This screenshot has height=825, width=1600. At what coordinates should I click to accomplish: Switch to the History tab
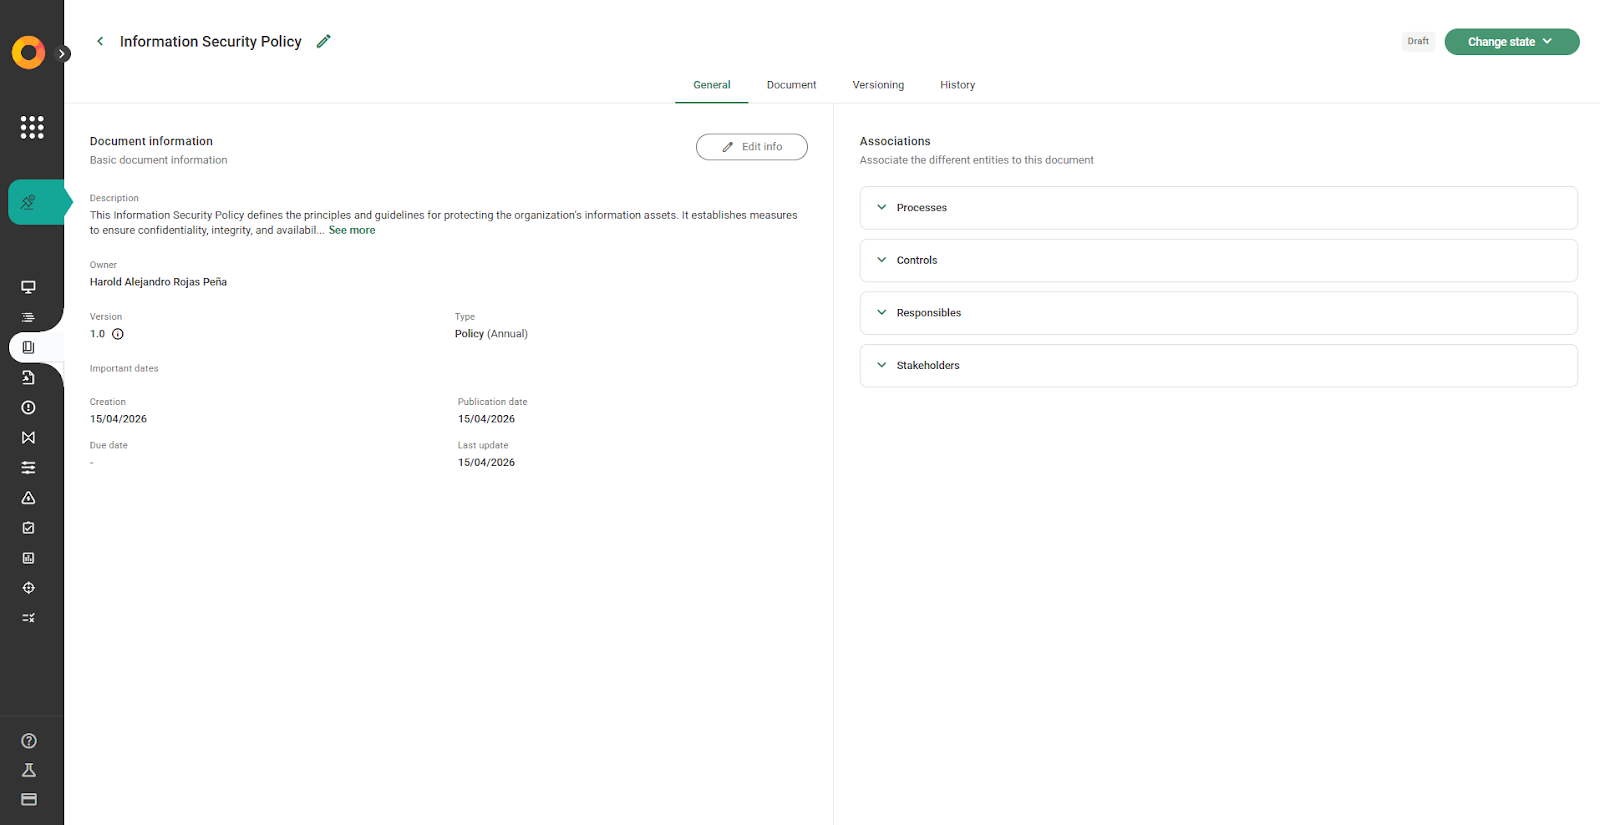coord(957,85)
